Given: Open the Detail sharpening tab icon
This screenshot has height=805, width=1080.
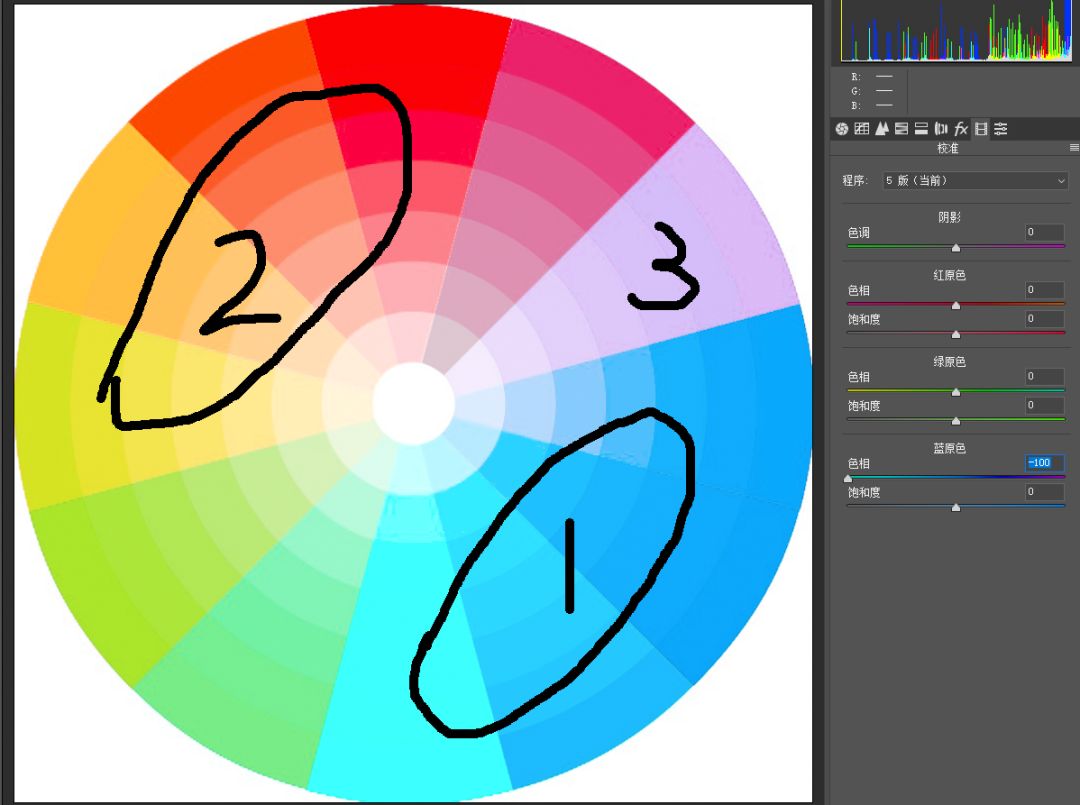Looking at the screenshot, I should pyautogui.click(x=881, y=129).
